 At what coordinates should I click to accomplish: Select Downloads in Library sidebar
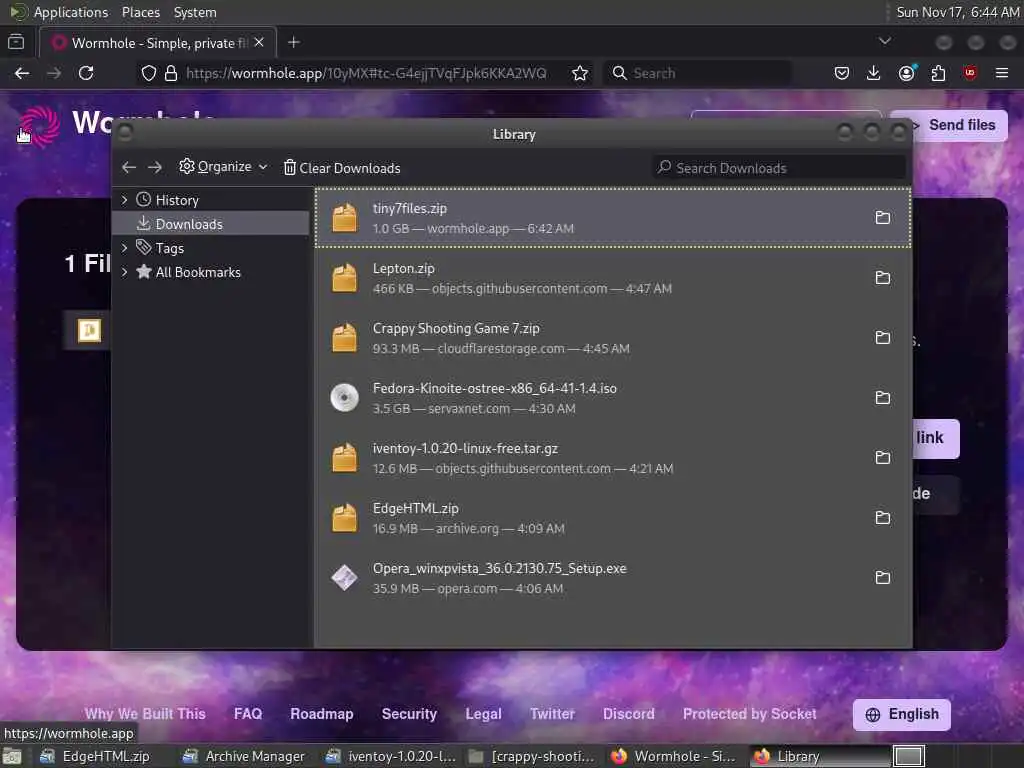pyautogui.click(x=210, y=224)
